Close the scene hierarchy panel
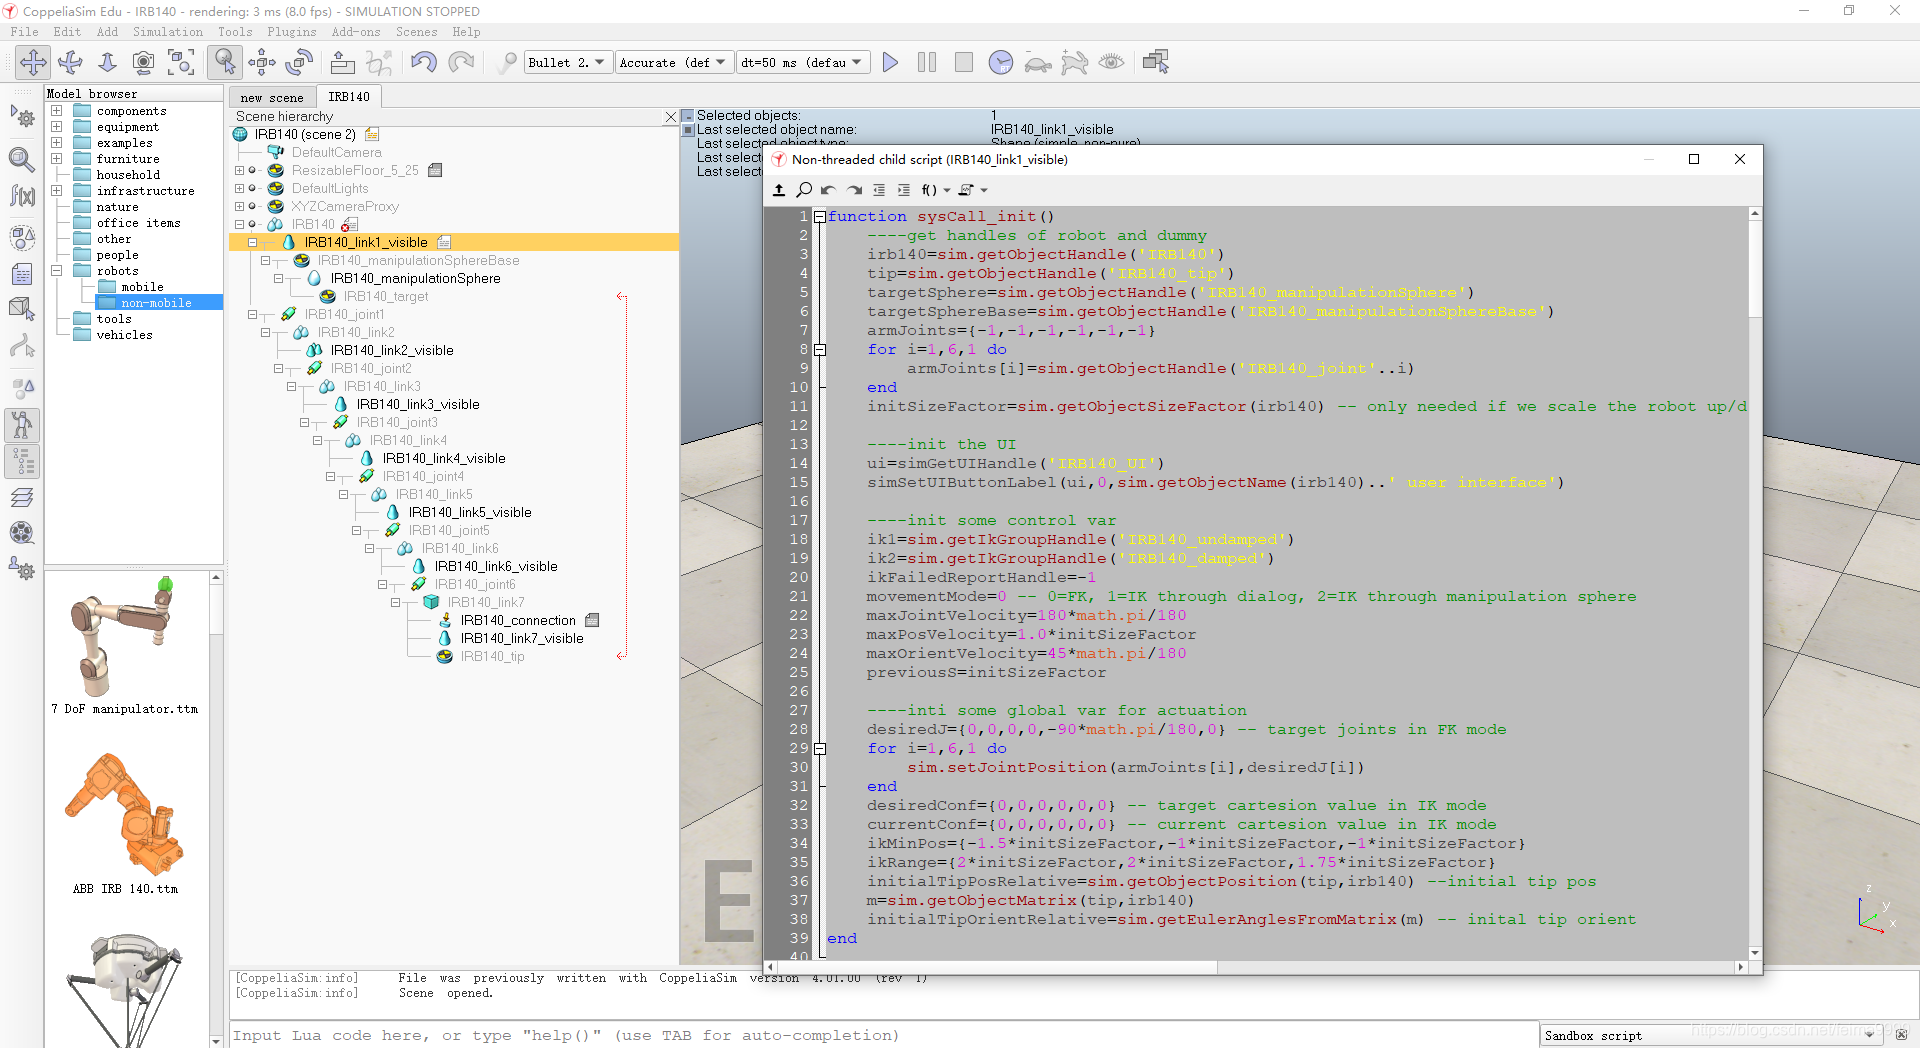Screen dimensions: 1920x1048 pos(671,117)
